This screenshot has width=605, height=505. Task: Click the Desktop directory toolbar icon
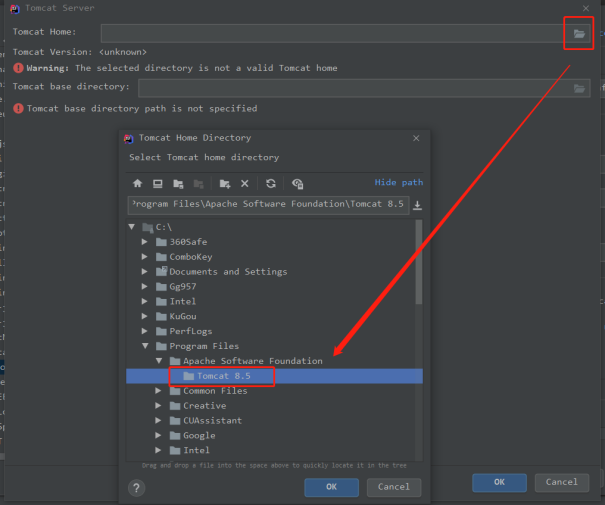[157, 184]
